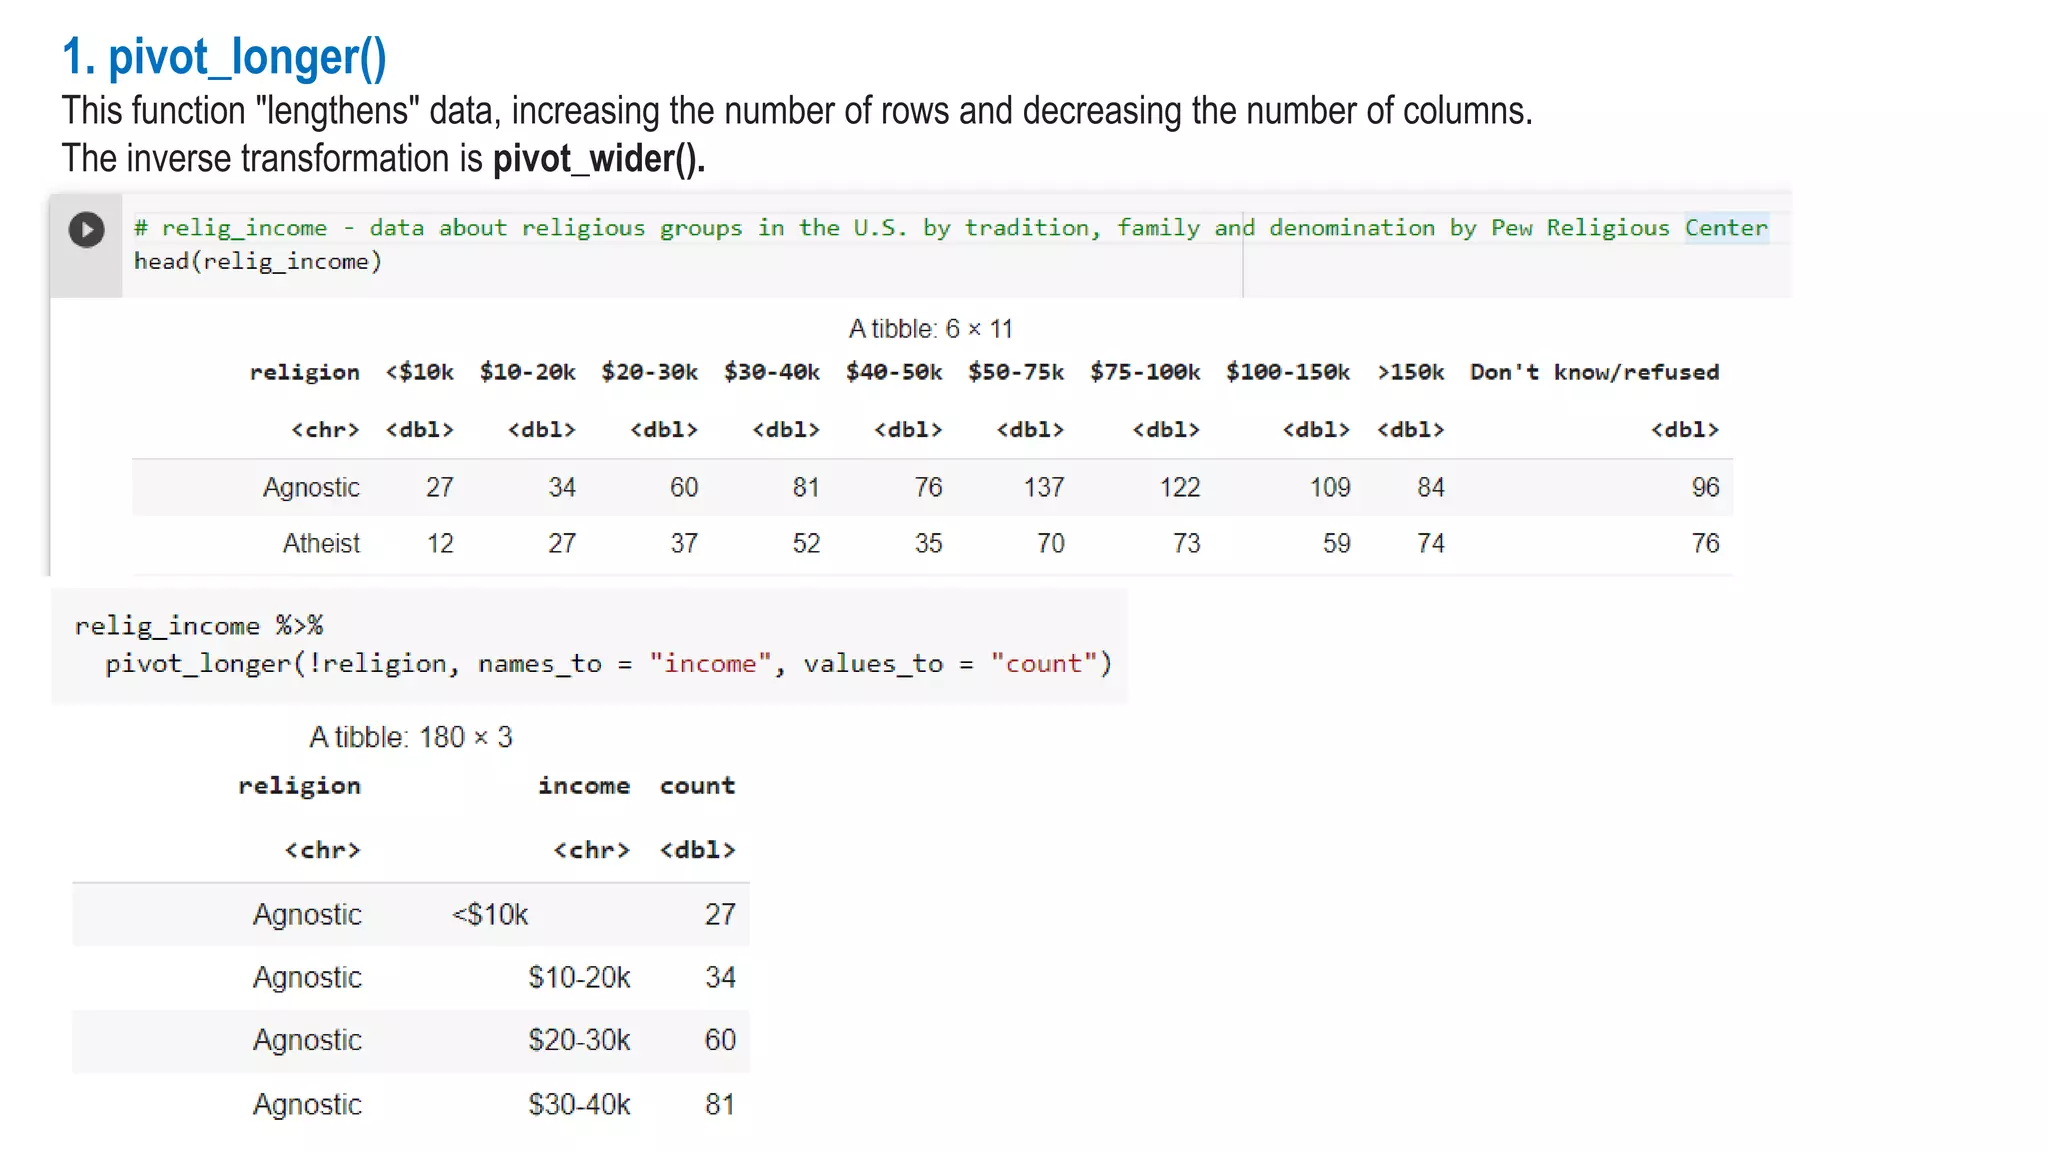Click the '$100-150k' column header
2048x1152 pixels.
1288,372
